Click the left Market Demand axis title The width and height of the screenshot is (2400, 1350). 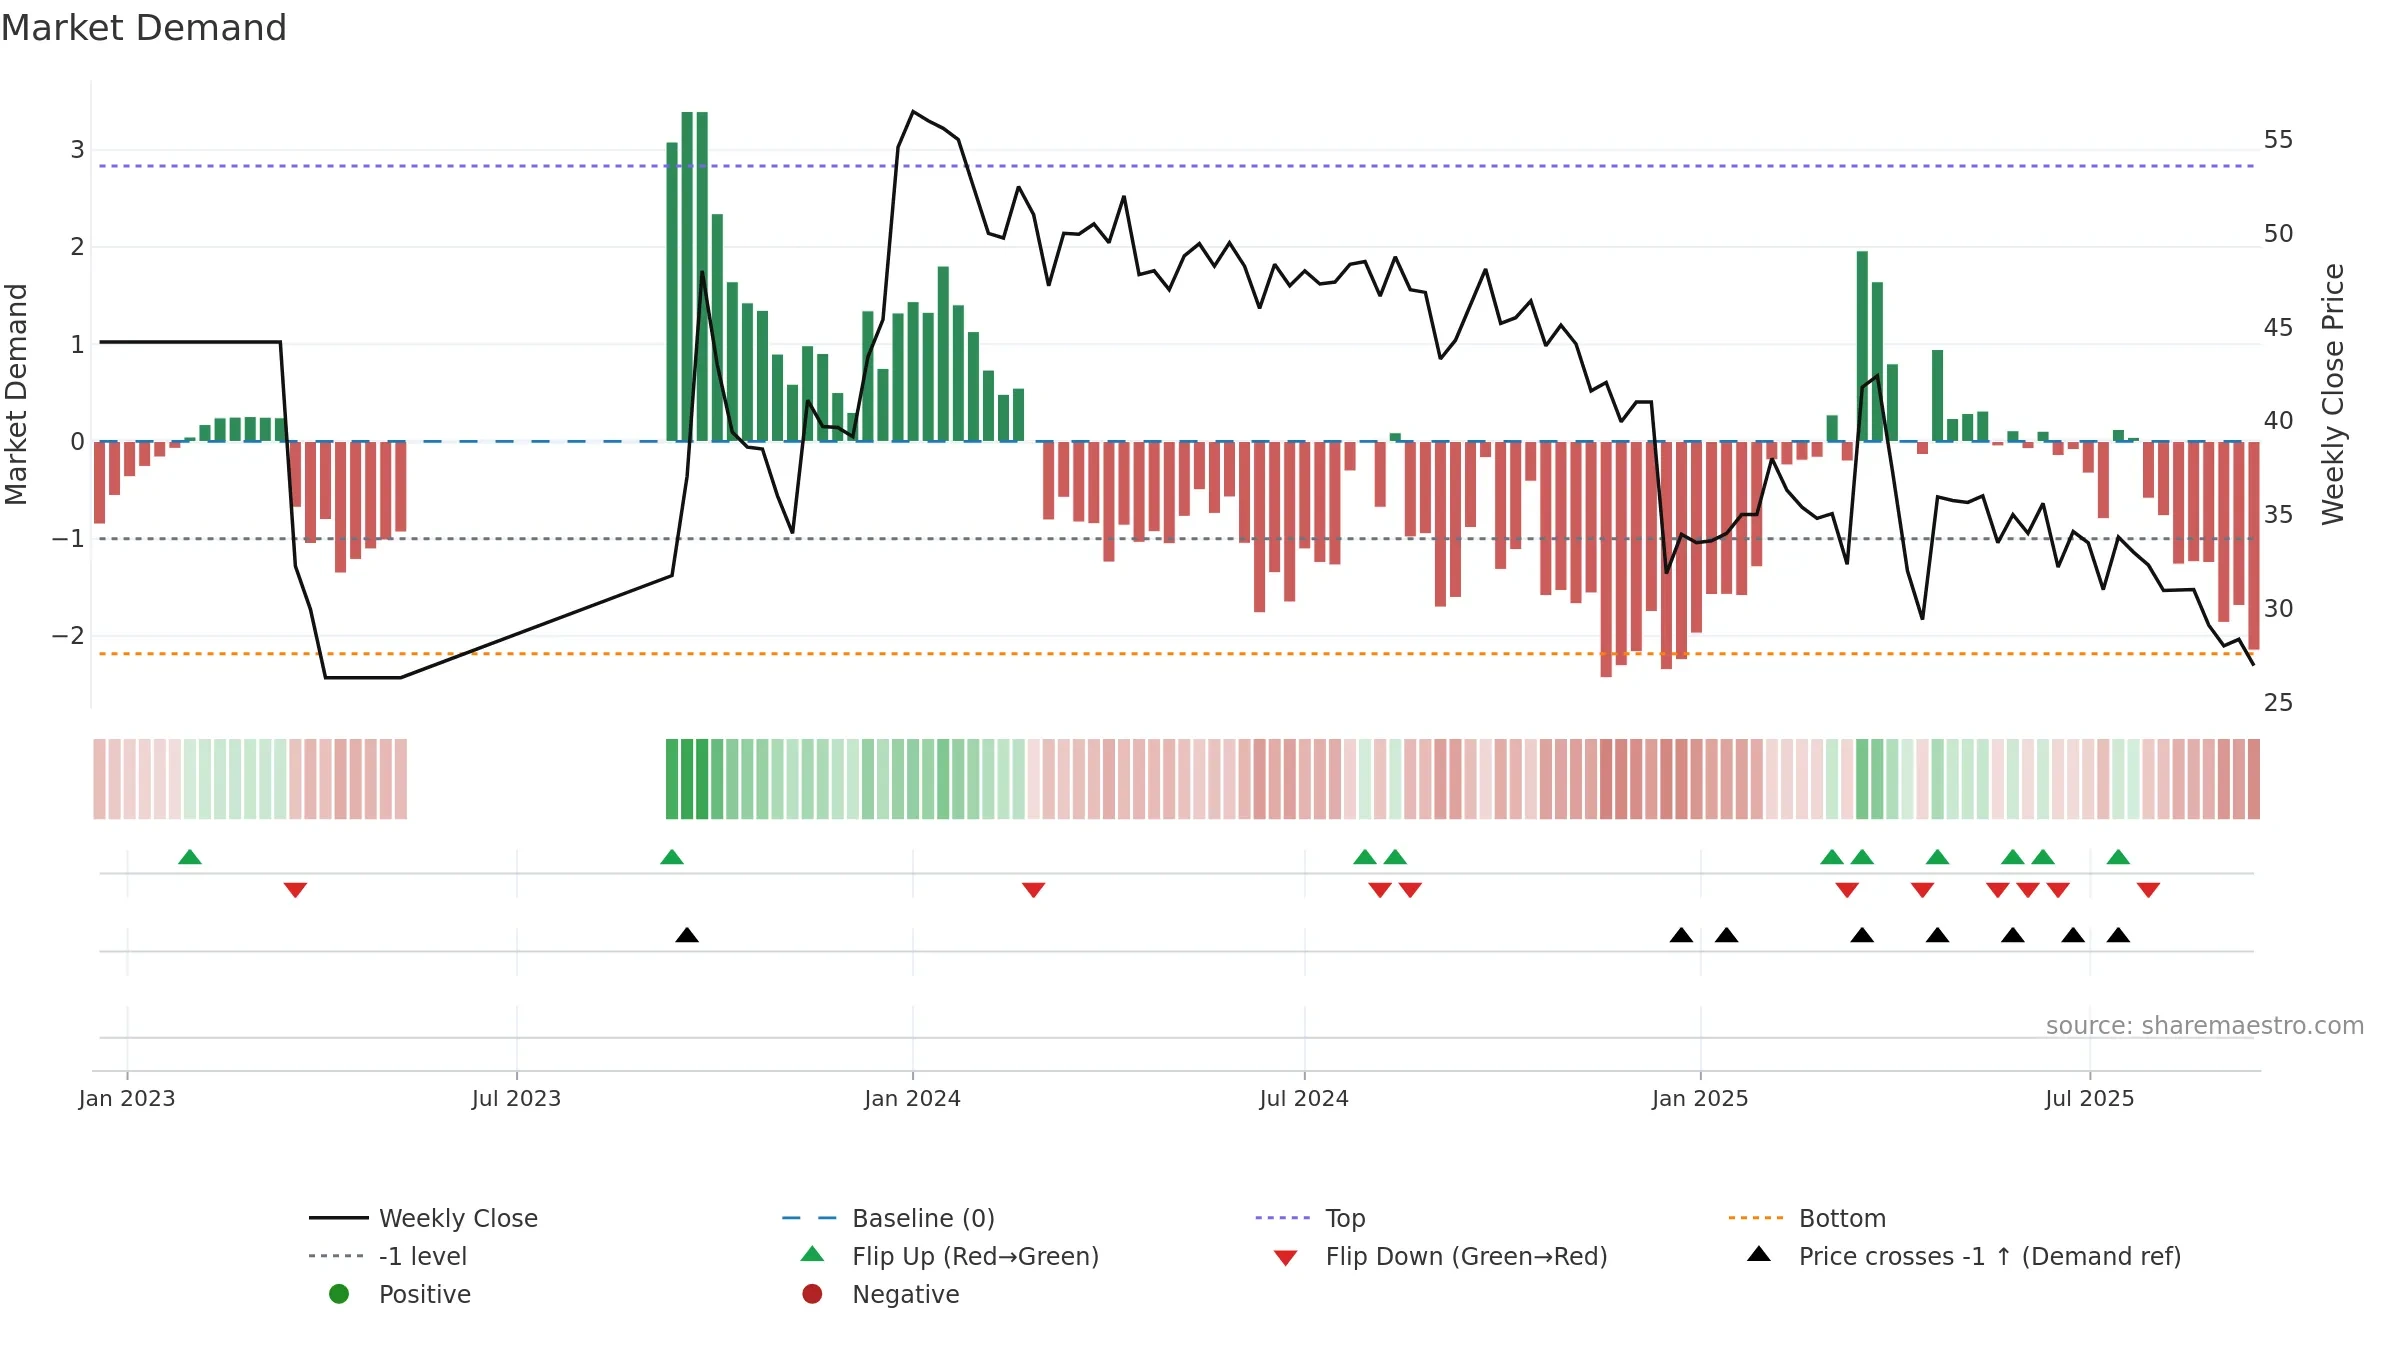pos(17,394)
